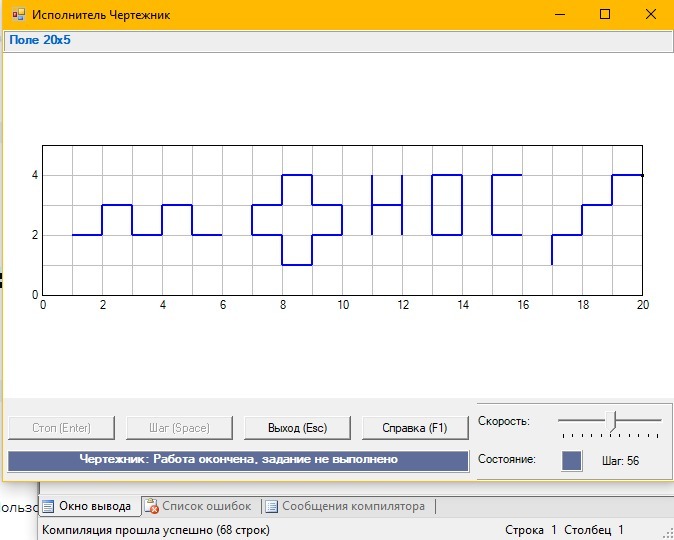Image resolution: width=674 pixels, height=540 pixels.
Task: Exit via the Выход (Esc) button
Action: point(297,428)
